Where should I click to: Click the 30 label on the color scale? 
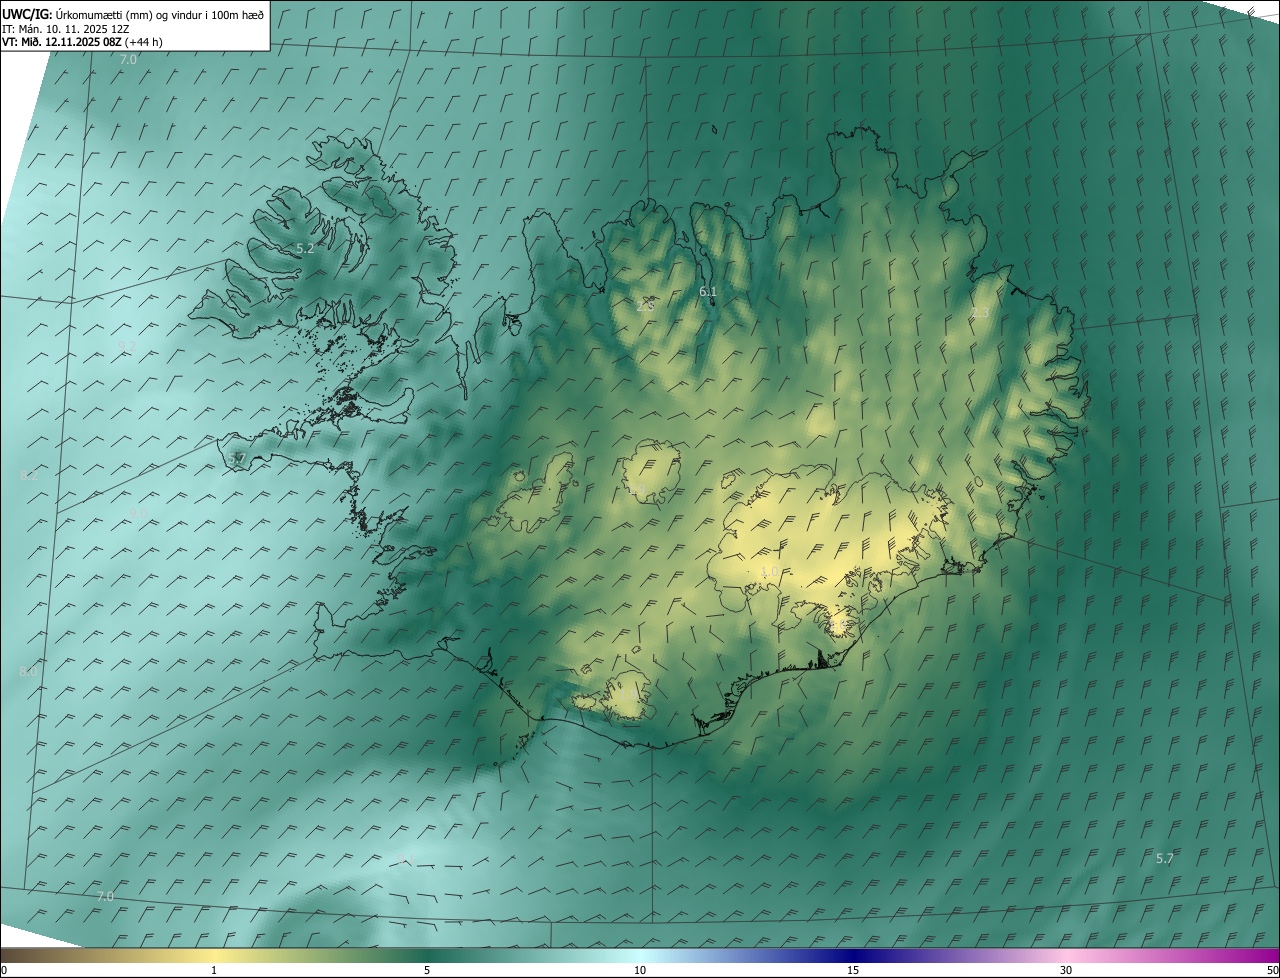pos(1066,970)
